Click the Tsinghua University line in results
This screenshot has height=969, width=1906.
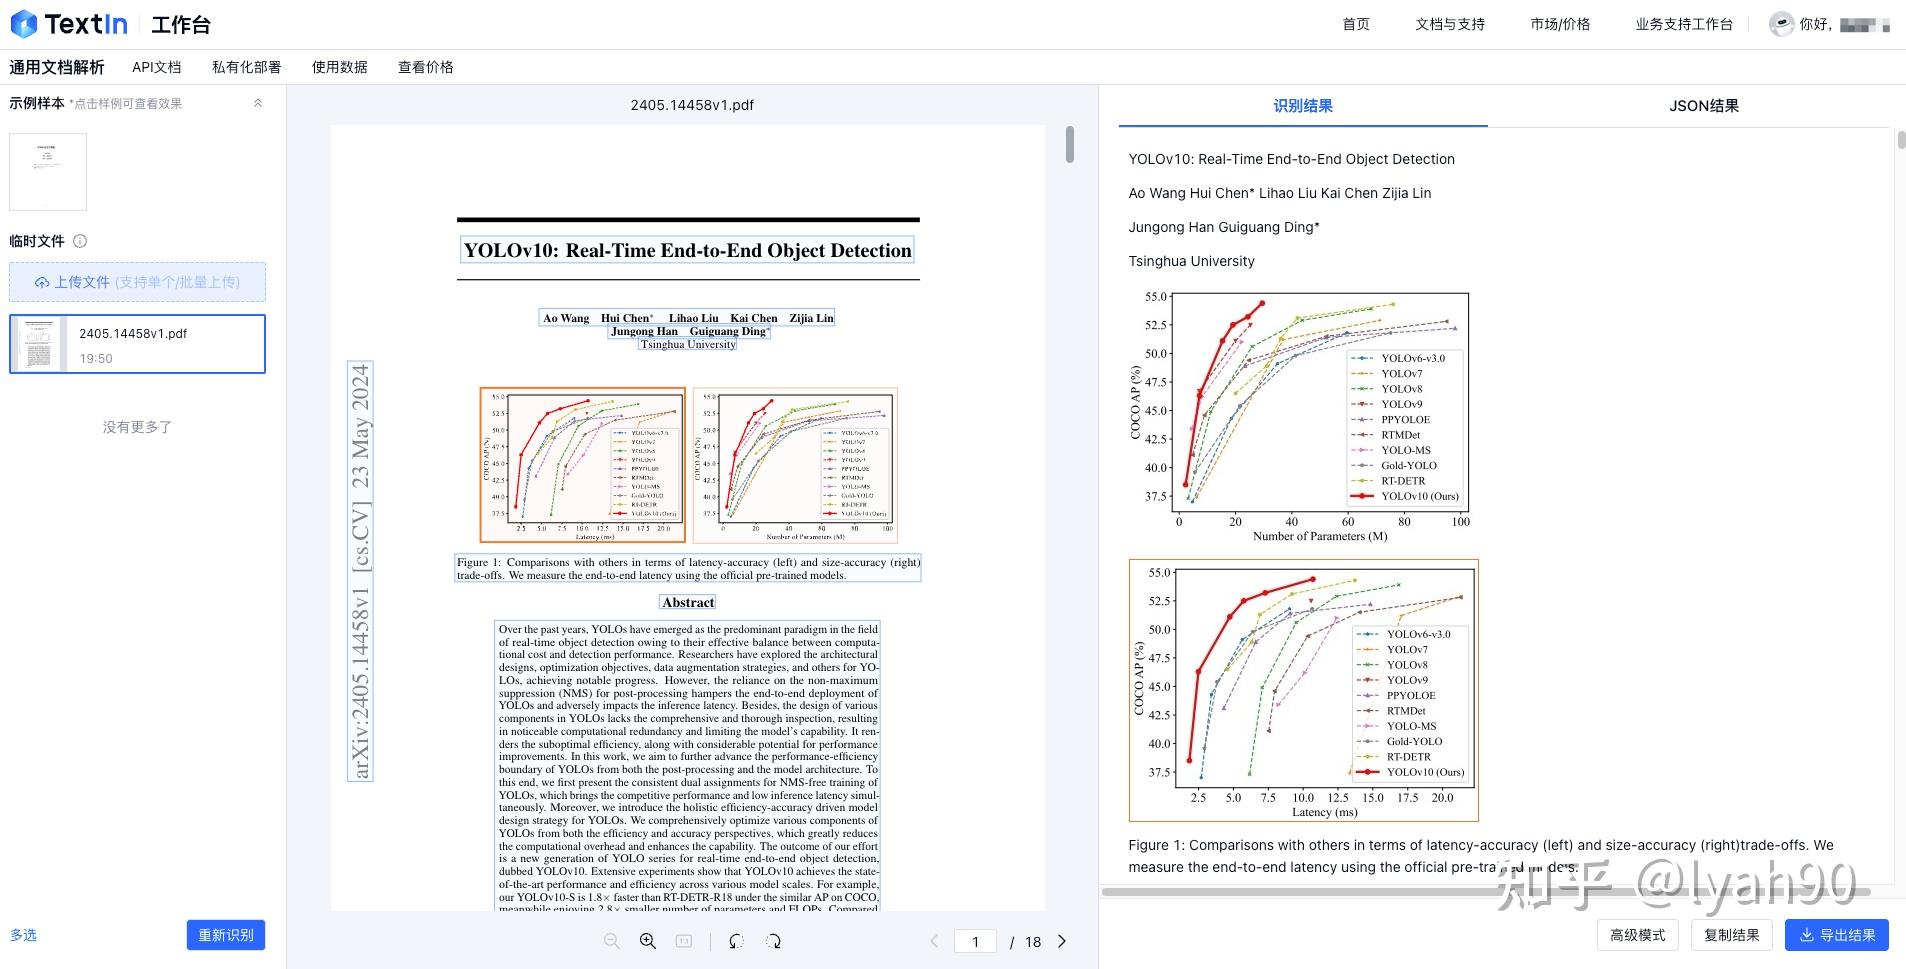pos(1191,261)
